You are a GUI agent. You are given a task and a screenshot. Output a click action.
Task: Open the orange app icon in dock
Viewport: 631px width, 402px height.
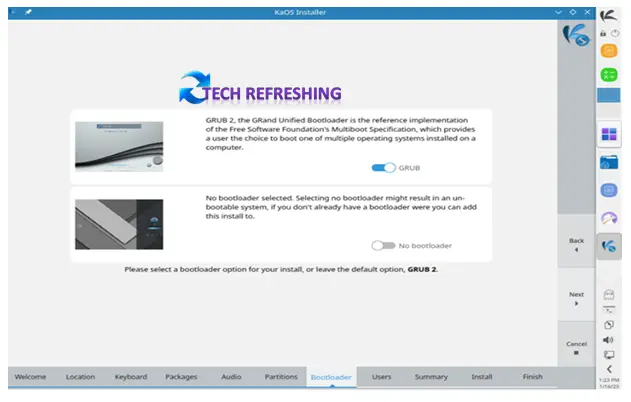(x=609, y=51)
